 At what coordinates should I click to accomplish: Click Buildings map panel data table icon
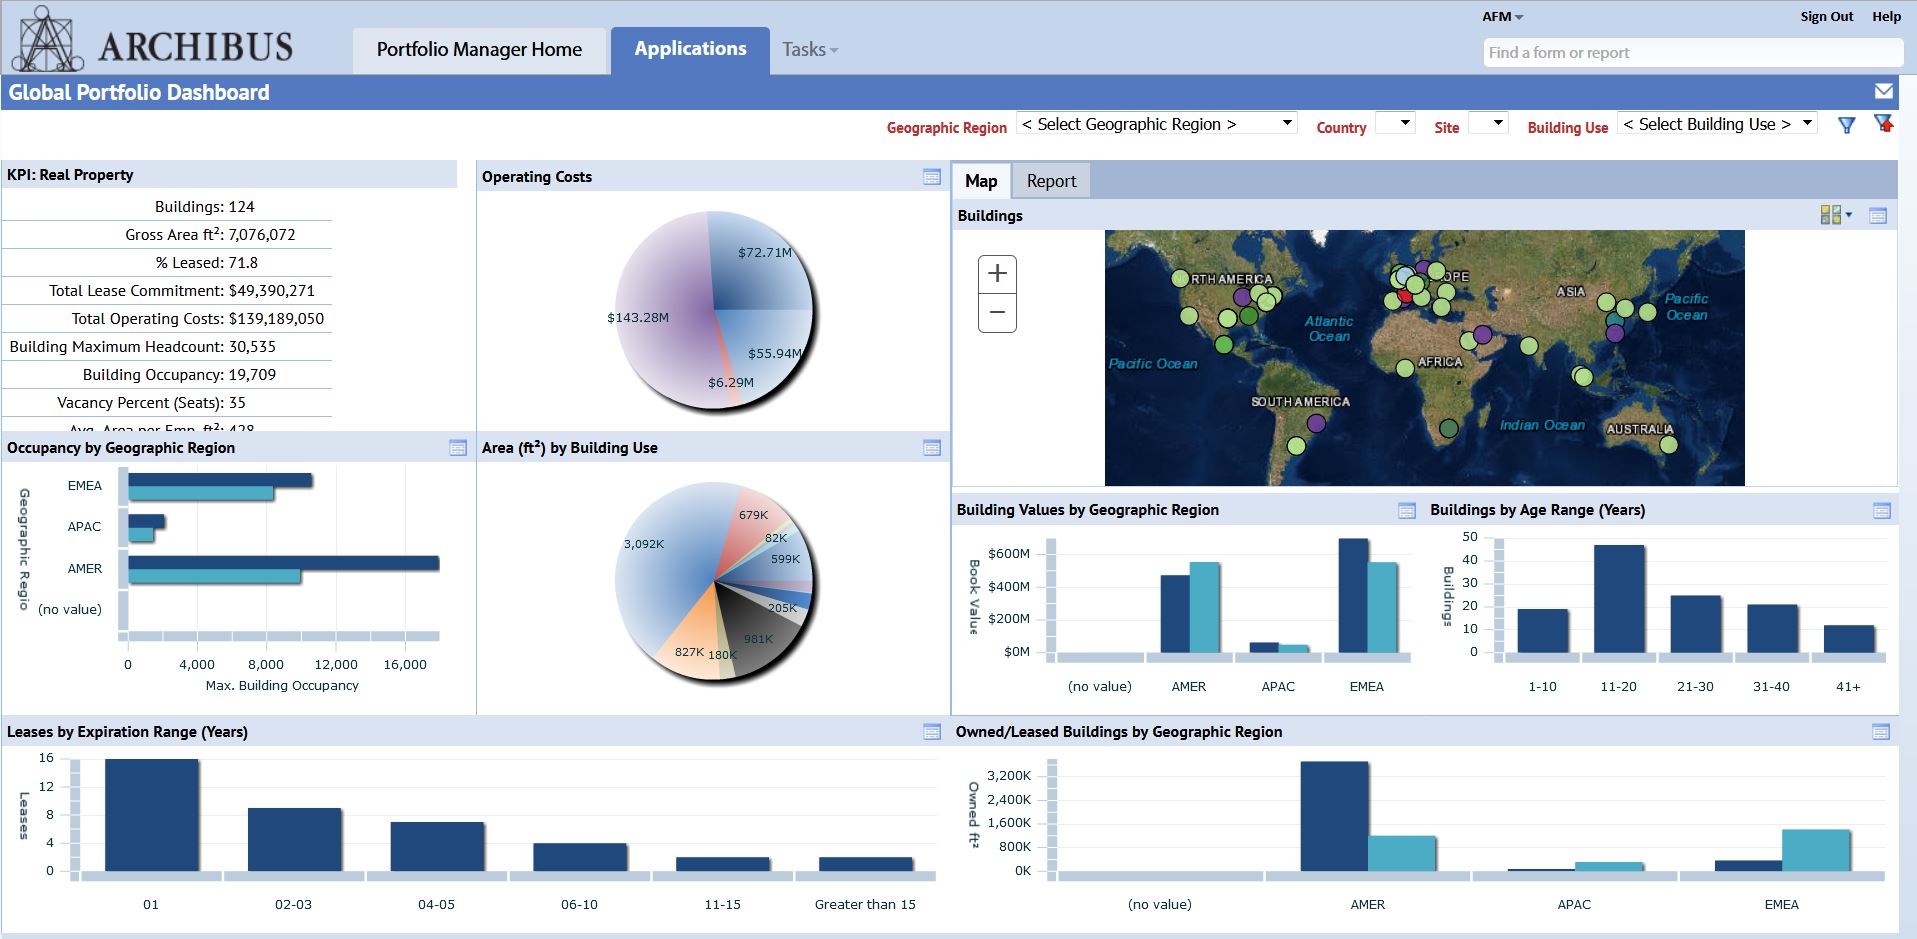click(x=1877, y=216)
